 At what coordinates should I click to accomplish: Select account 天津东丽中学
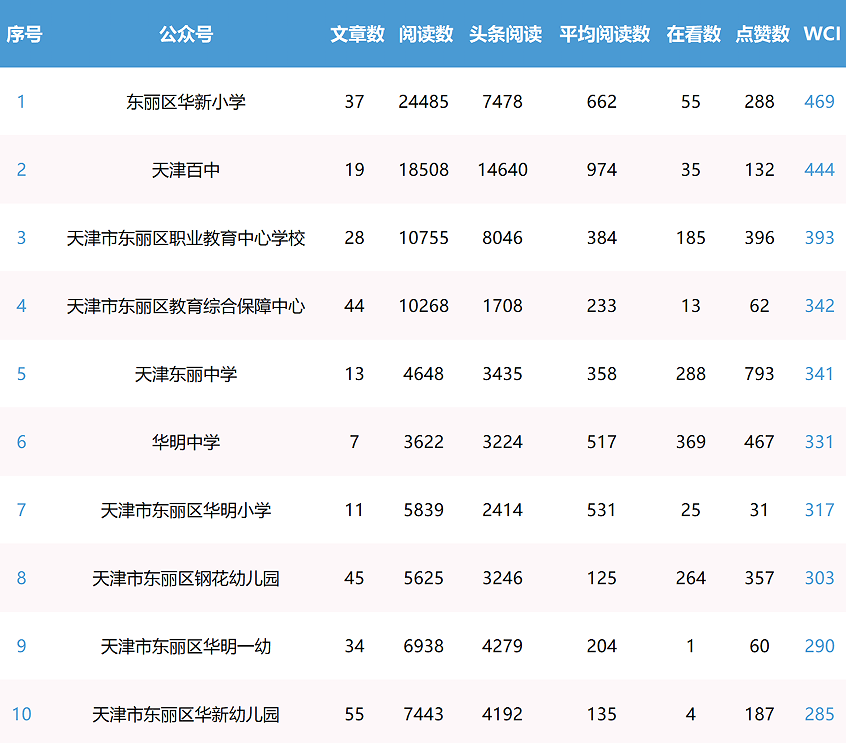click(186, 374)
